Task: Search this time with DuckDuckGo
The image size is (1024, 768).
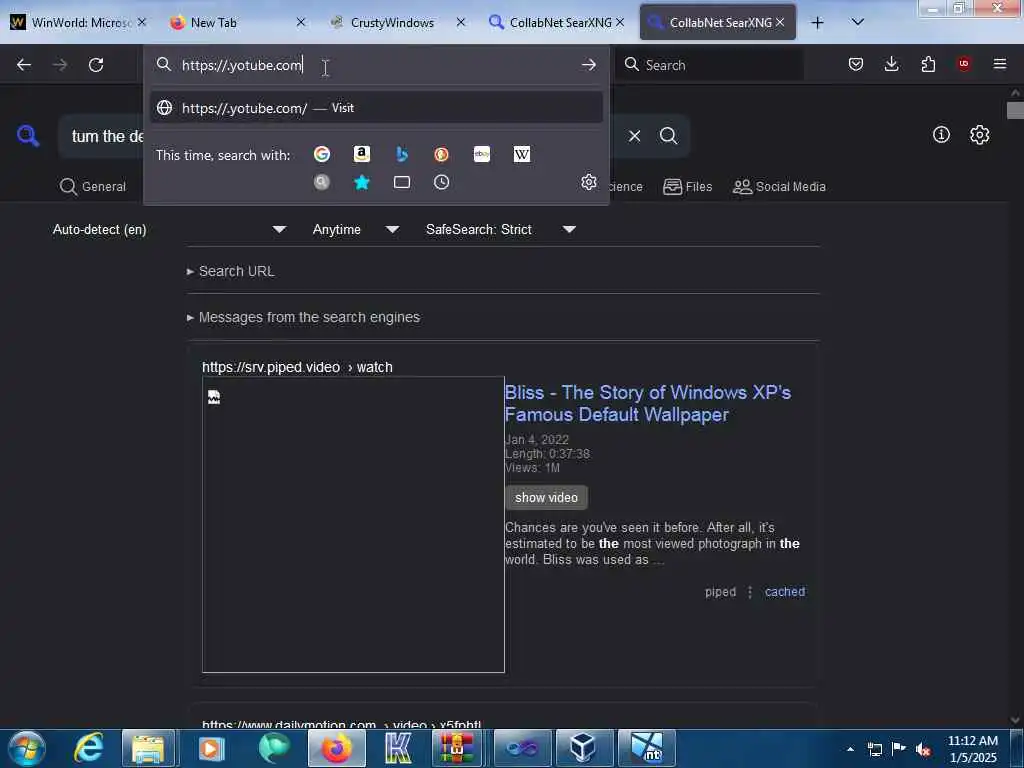Action: click(441, 154)
